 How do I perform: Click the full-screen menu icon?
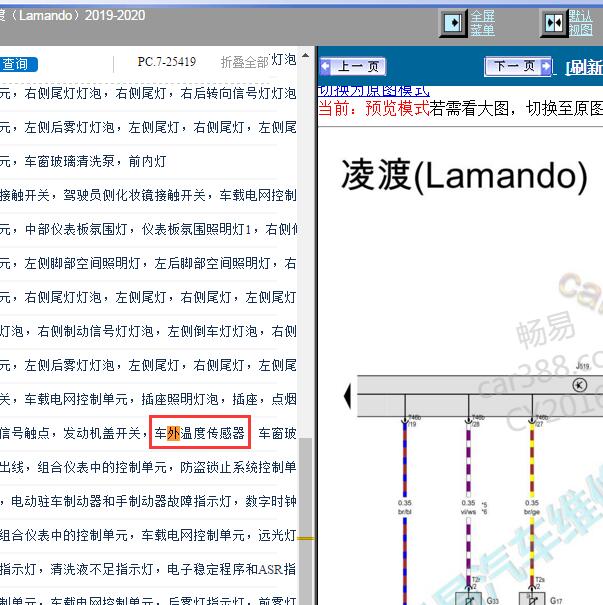tap(454, 23)
